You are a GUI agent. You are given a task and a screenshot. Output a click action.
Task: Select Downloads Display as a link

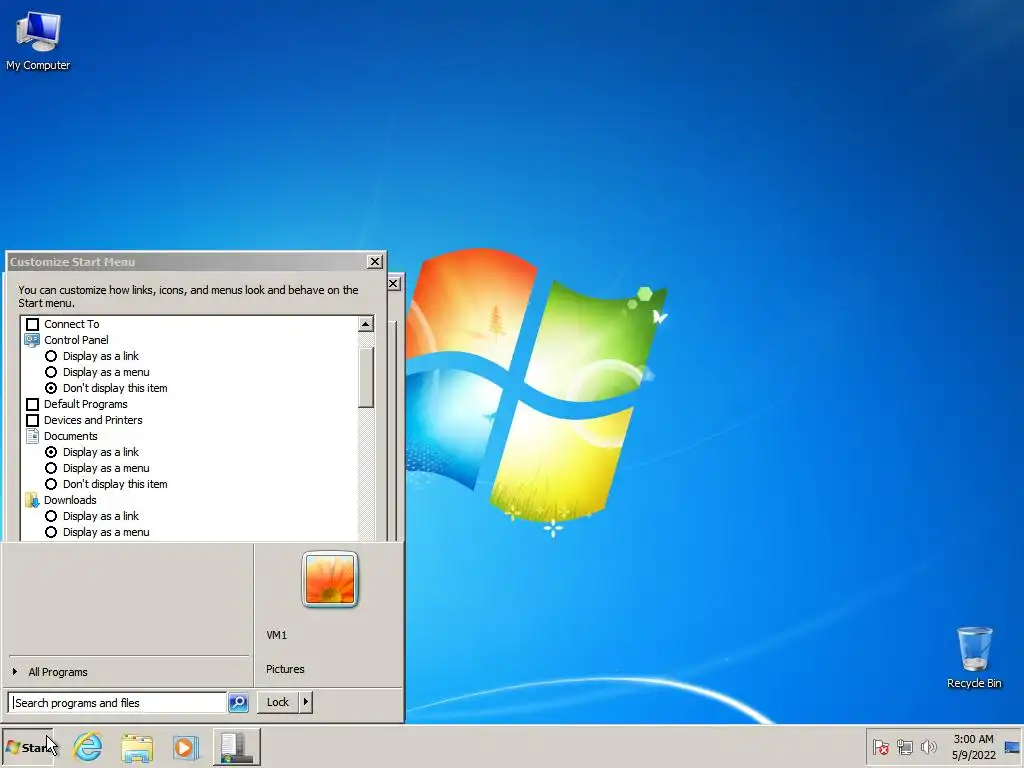point(51,516)
